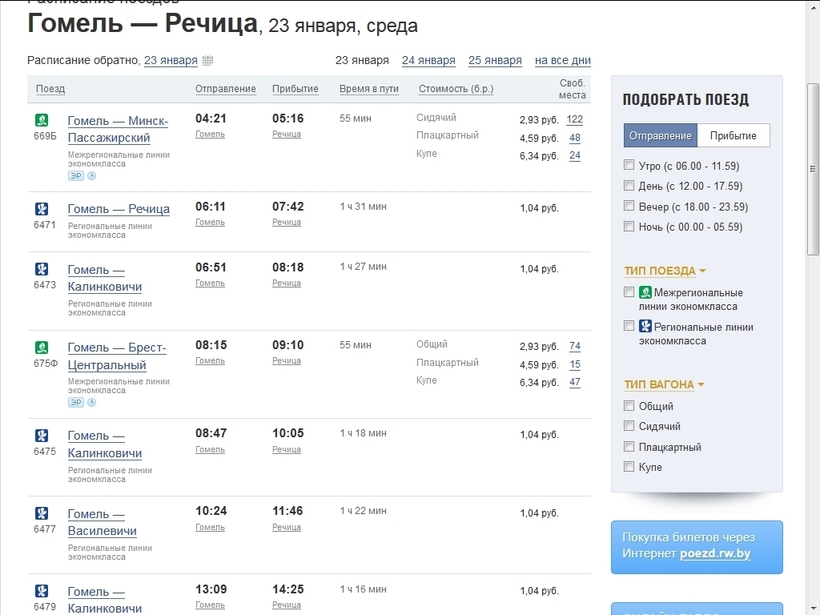This screenshot has width=820, height=615.
Task: Click the blue regional train icon beside train 6471
Action: click(x=41, y=207)
